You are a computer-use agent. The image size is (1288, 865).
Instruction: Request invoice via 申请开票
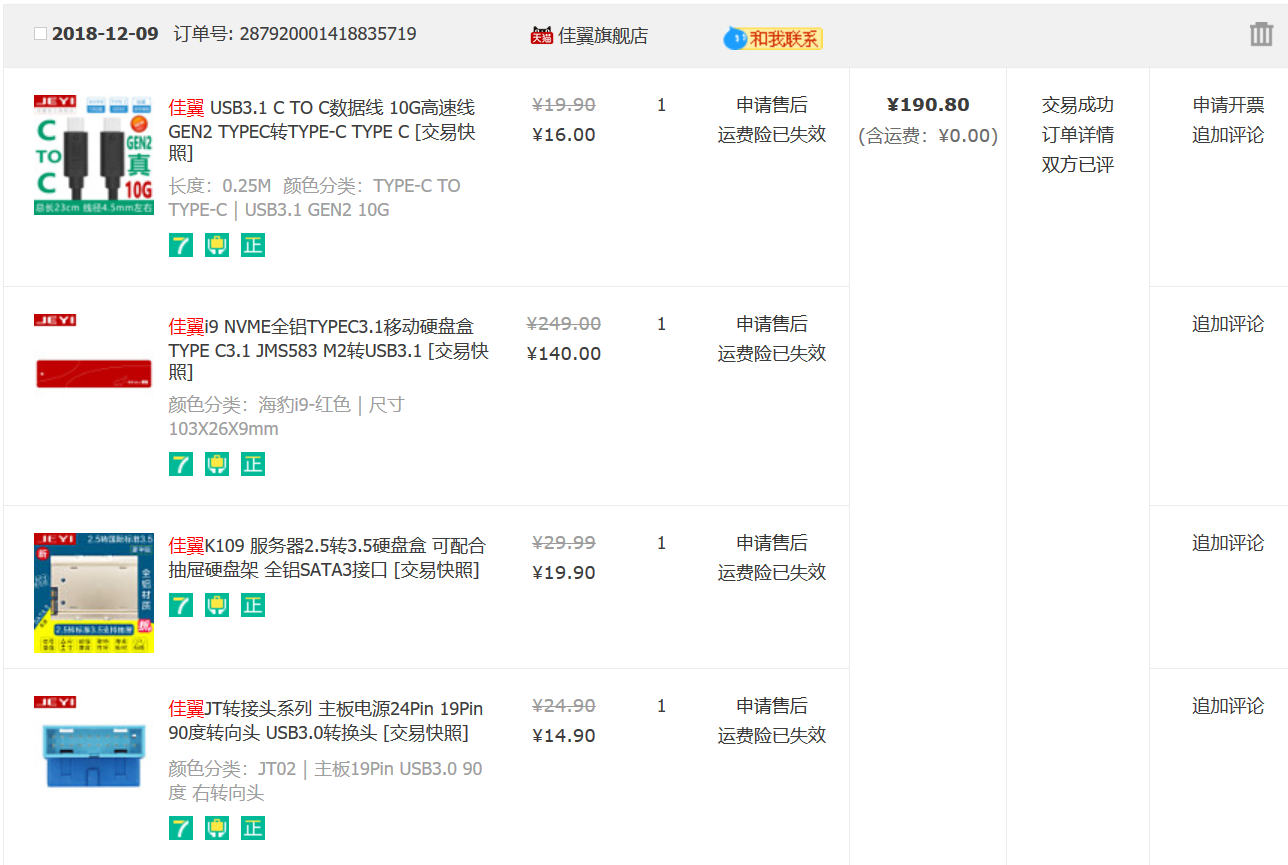pos(1228,105)
